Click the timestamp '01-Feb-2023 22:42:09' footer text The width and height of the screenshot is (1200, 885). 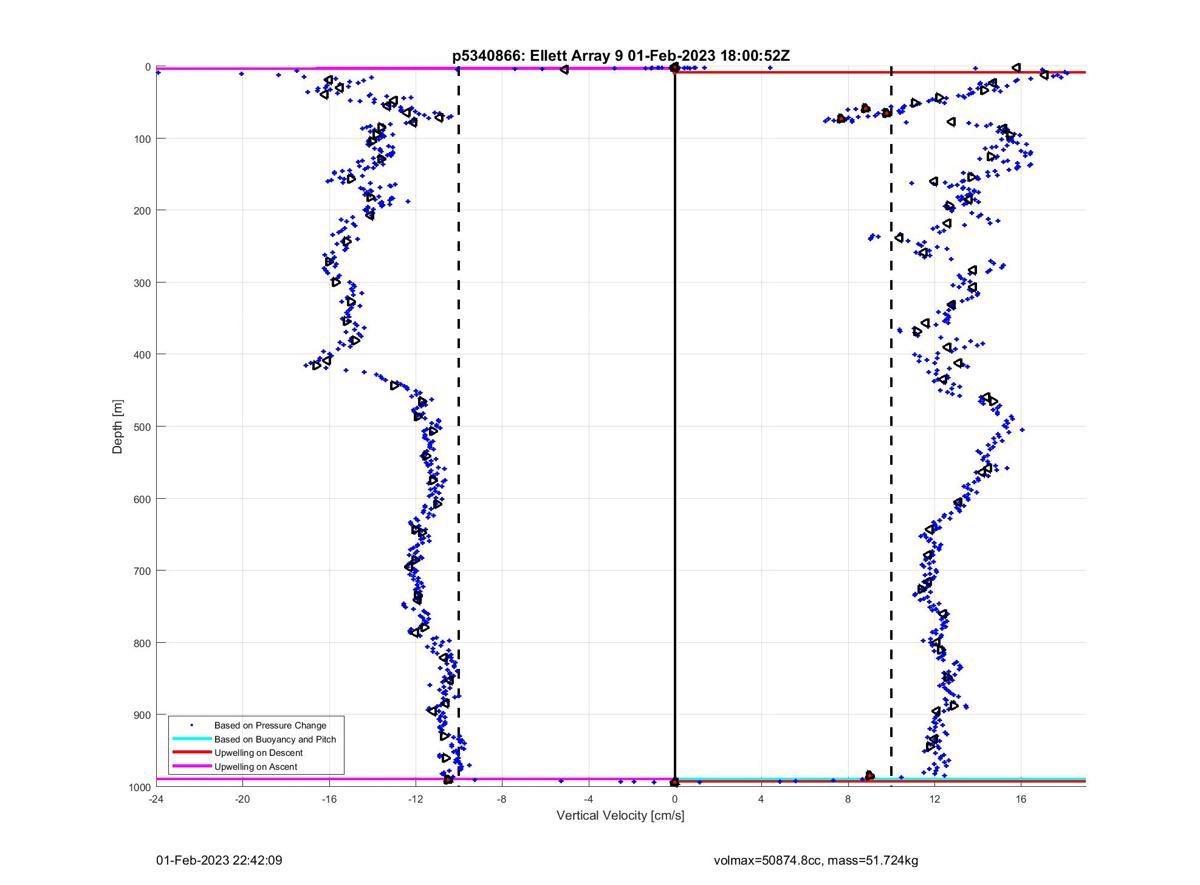(x=219, y=860)
